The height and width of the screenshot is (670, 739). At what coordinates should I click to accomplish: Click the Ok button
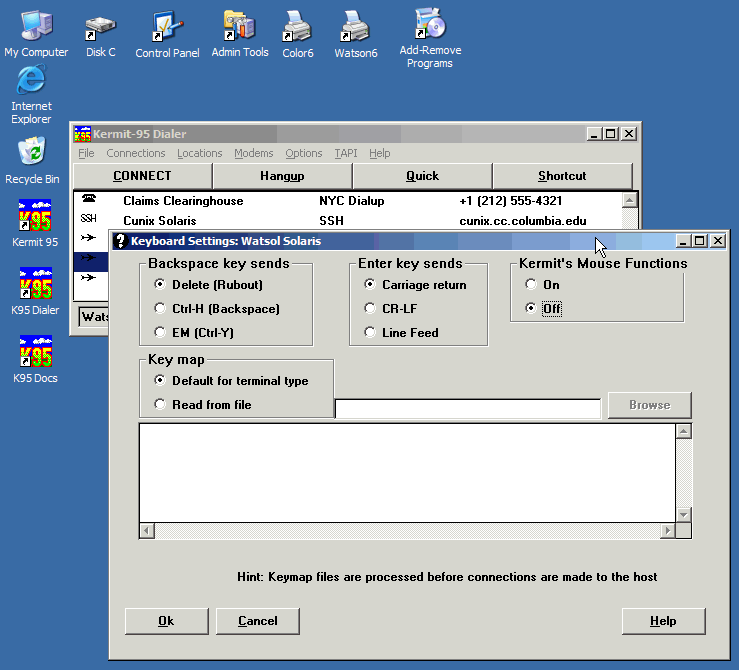click(x=166, y=621)
